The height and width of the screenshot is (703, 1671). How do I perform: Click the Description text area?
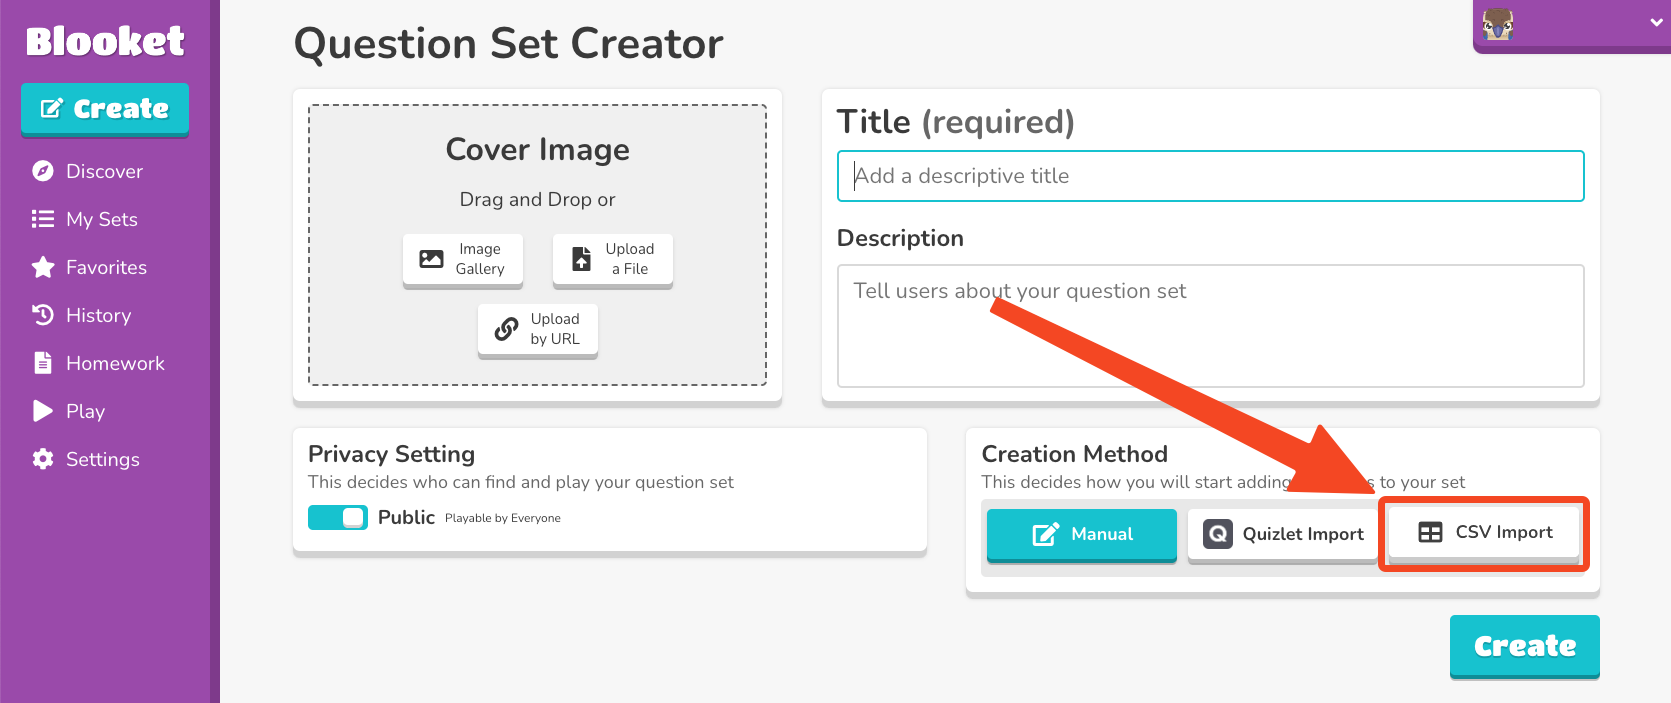click(x=1210, y=326)
